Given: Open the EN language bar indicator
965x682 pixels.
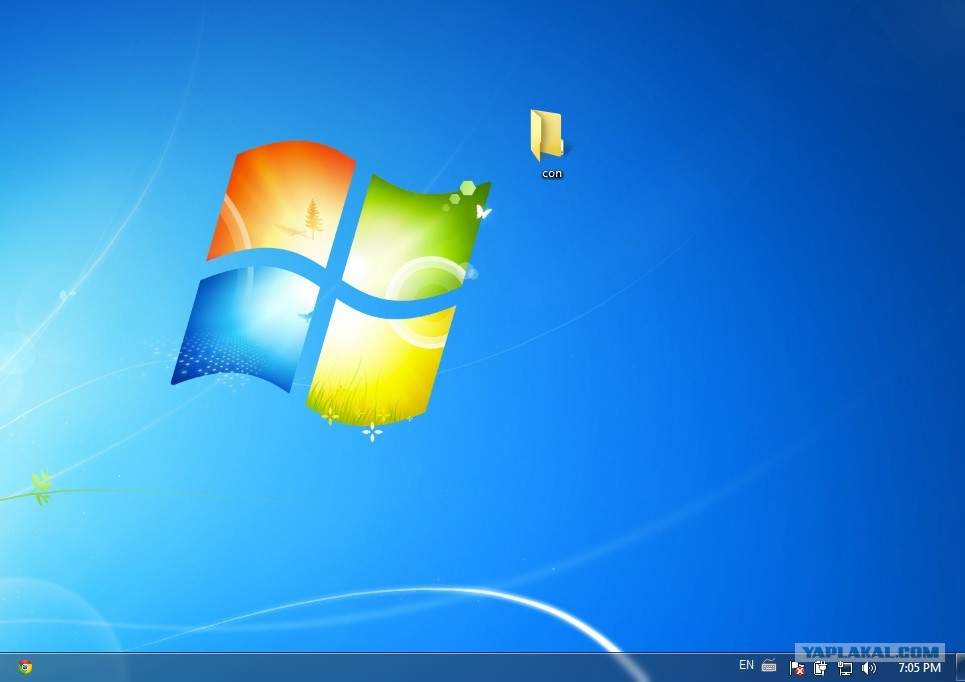Looking at the screenshot, I should (x=746, y=665).
